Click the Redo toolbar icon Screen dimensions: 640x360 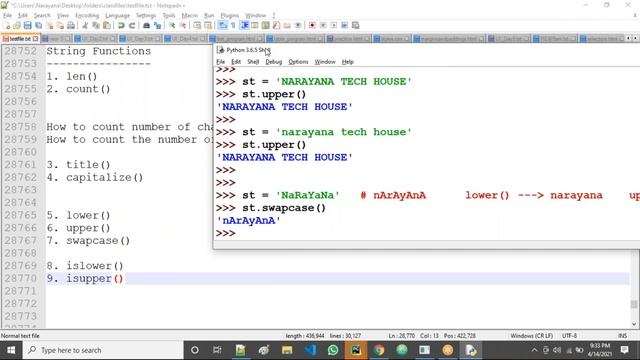click(132, 25)
